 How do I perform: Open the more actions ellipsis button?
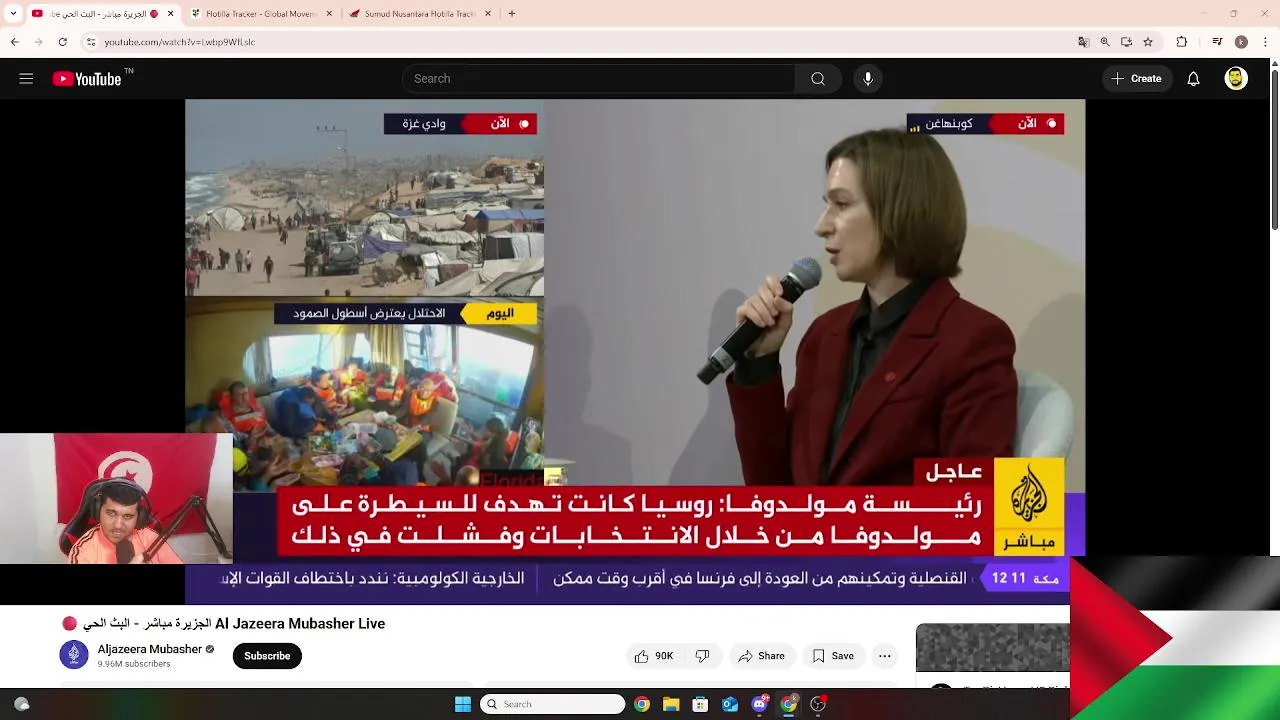(884, 656)
